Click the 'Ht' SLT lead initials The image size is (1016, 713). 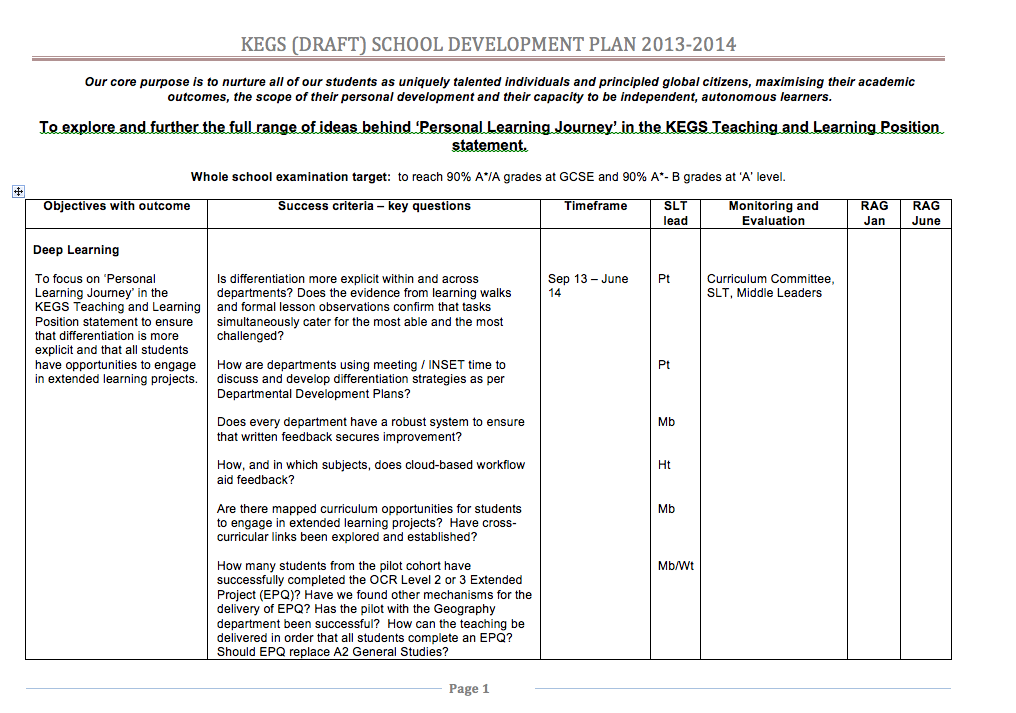click(664, 465)
